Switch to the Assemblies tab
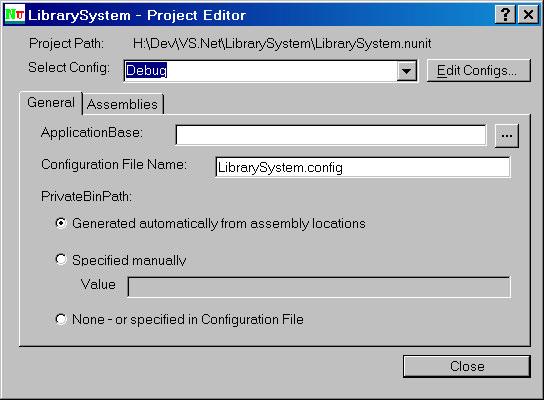This screenshot has width=544, height=400. coord(122,104)
